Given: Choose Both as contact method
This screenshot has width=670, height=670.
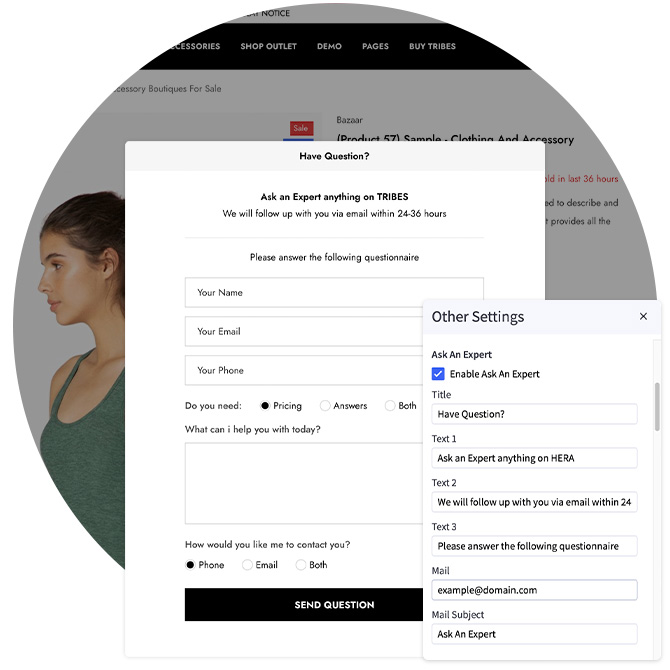Looking at the screenshot, I should pyautogui.click(x=301, y=565).
